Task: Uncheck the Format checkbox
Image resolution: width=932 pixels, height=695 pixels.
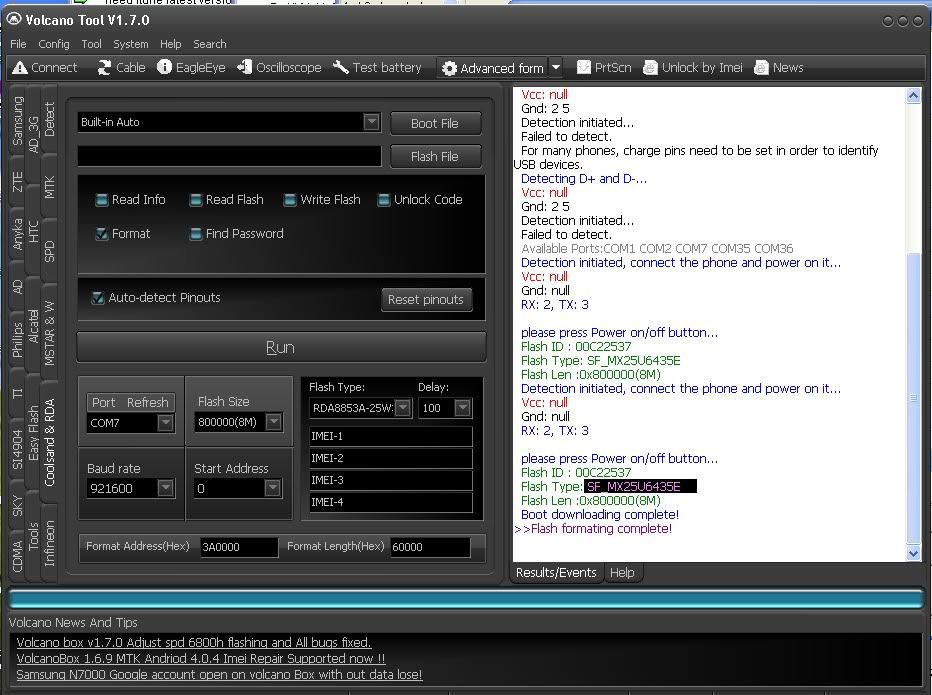Action: tap(102, 234)
